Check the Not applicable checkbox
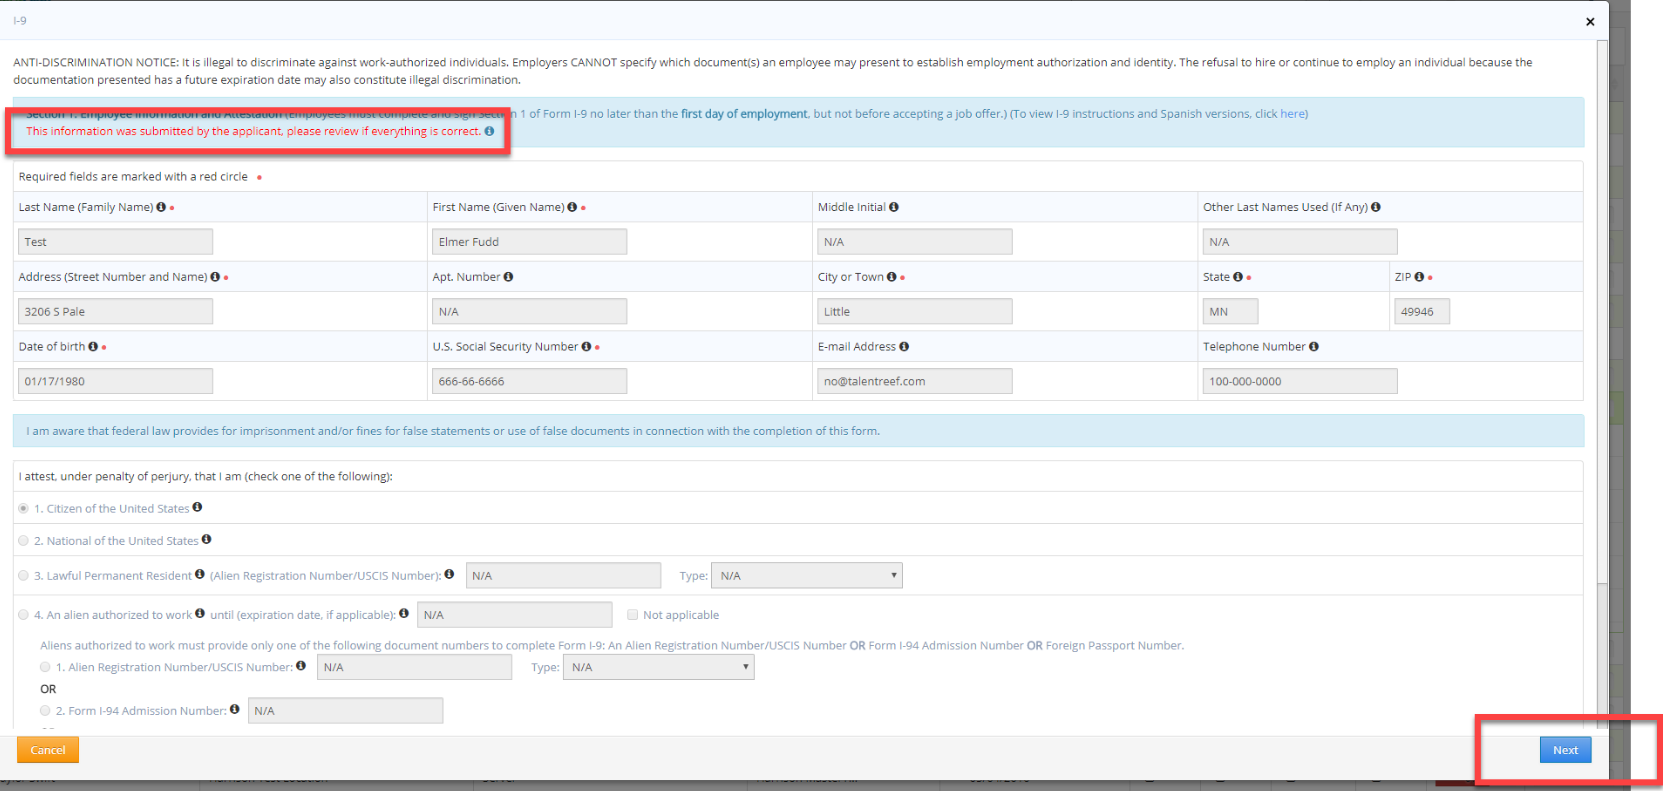This screenshot has height=791, width=1674. [632, 615]
